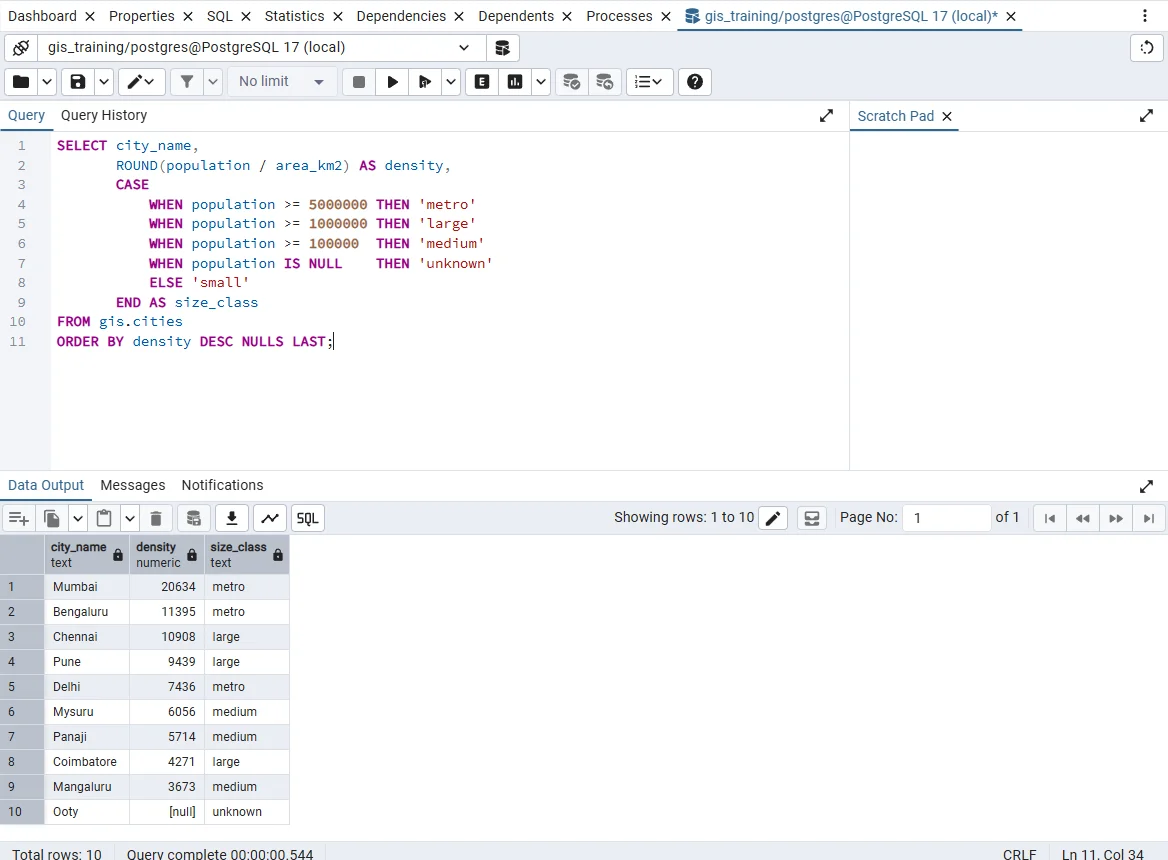This screenshot has height=860, width=1168.
Task: Close the Dependents tab
Action: click(567, 16)
